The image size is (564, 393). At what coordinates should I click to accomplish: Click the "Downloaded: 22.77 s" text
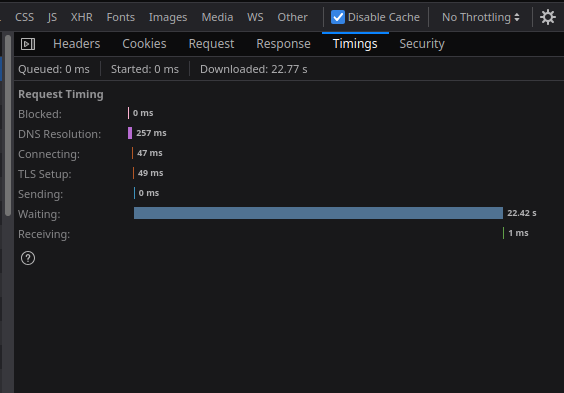[254, 69]
